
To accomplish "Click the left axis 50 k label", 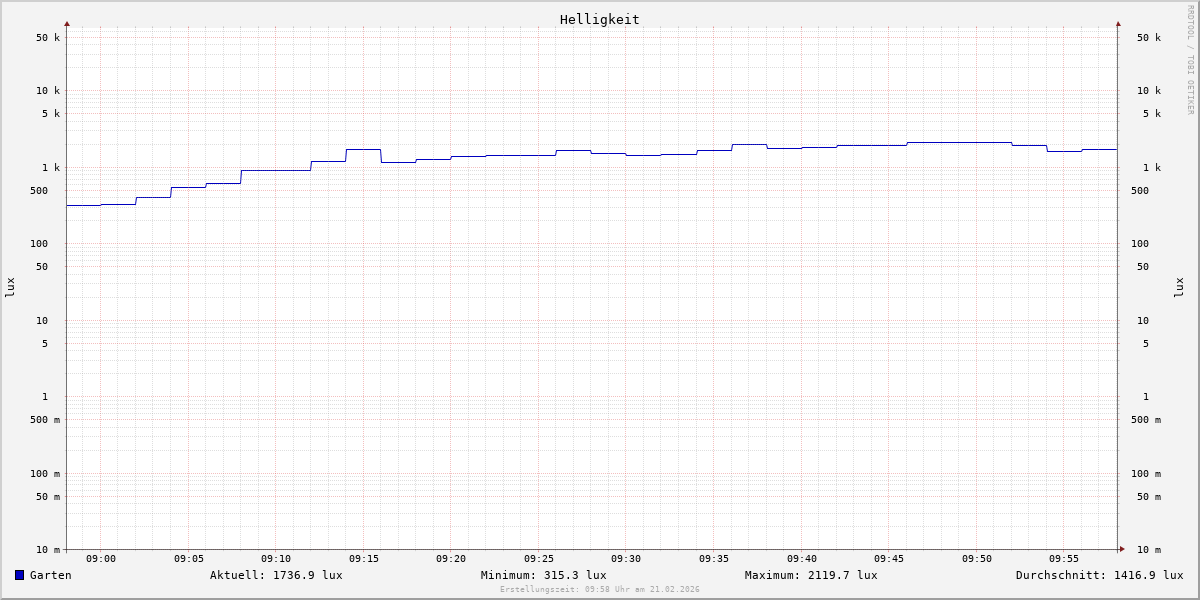I will [48, 38].
